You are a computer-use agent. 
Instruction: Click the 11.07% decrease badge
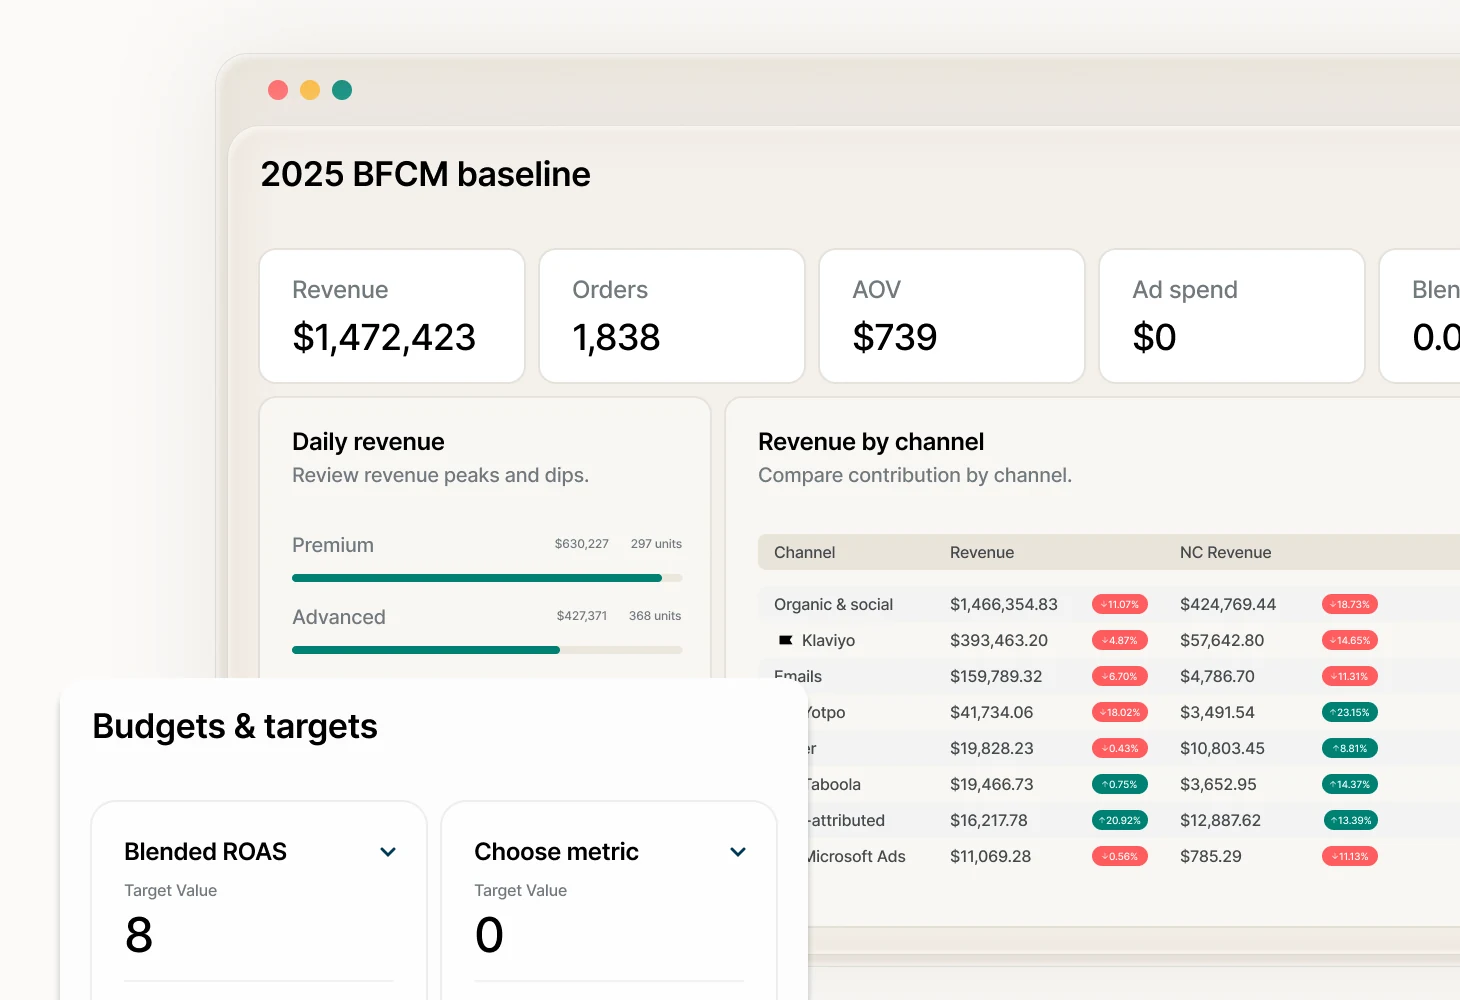click(1120, 604)
